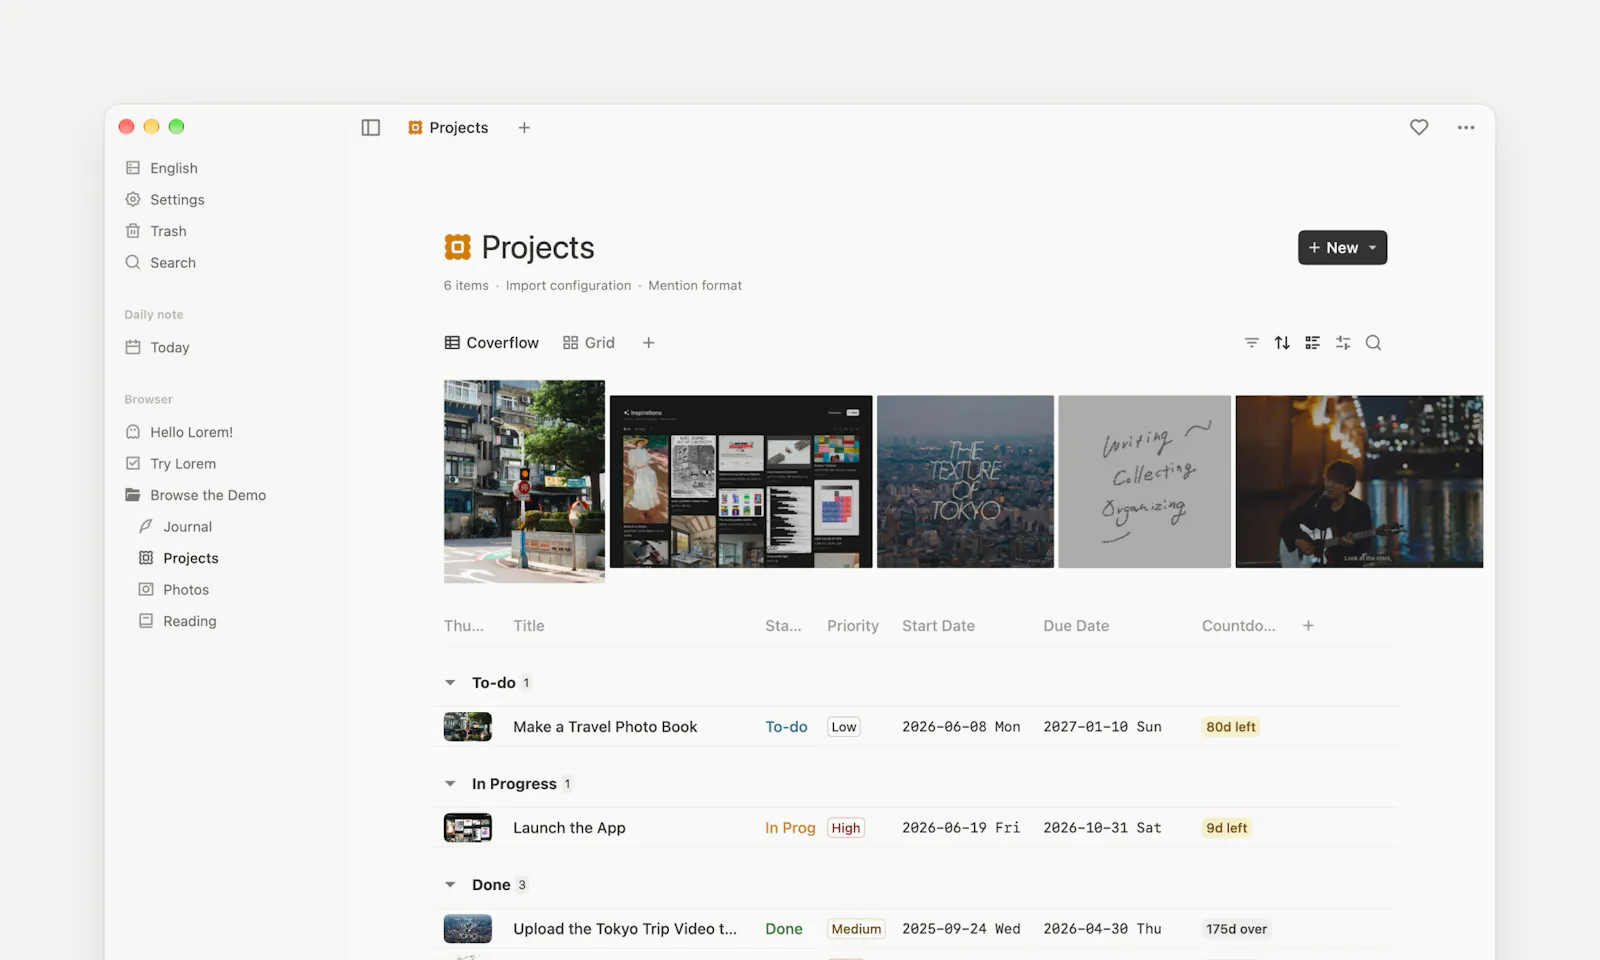Image resolution: width=1600 pixels, height=960 pixels.
Task: Switch to the Grid view tab
Action: [x=589, y=343]
